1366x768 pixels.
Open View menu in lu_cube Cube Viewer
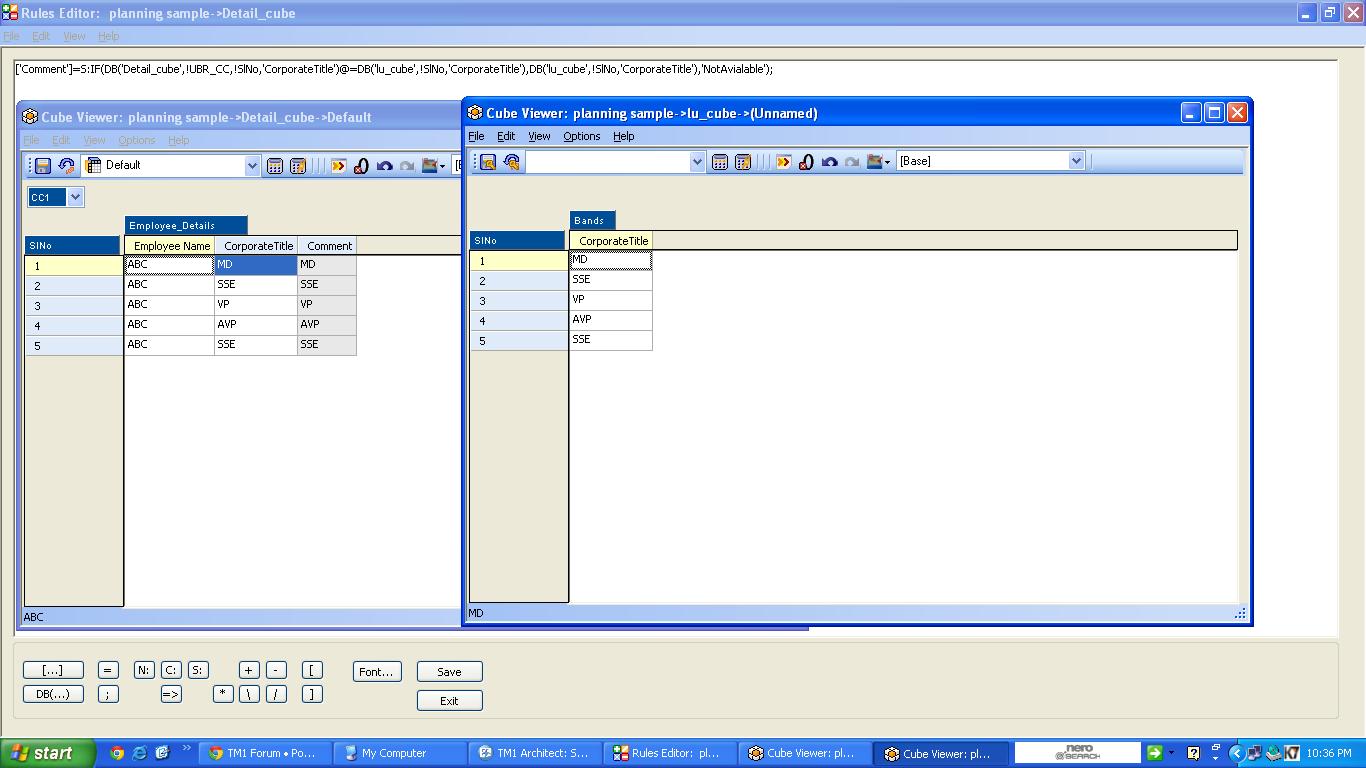point(539,136)
